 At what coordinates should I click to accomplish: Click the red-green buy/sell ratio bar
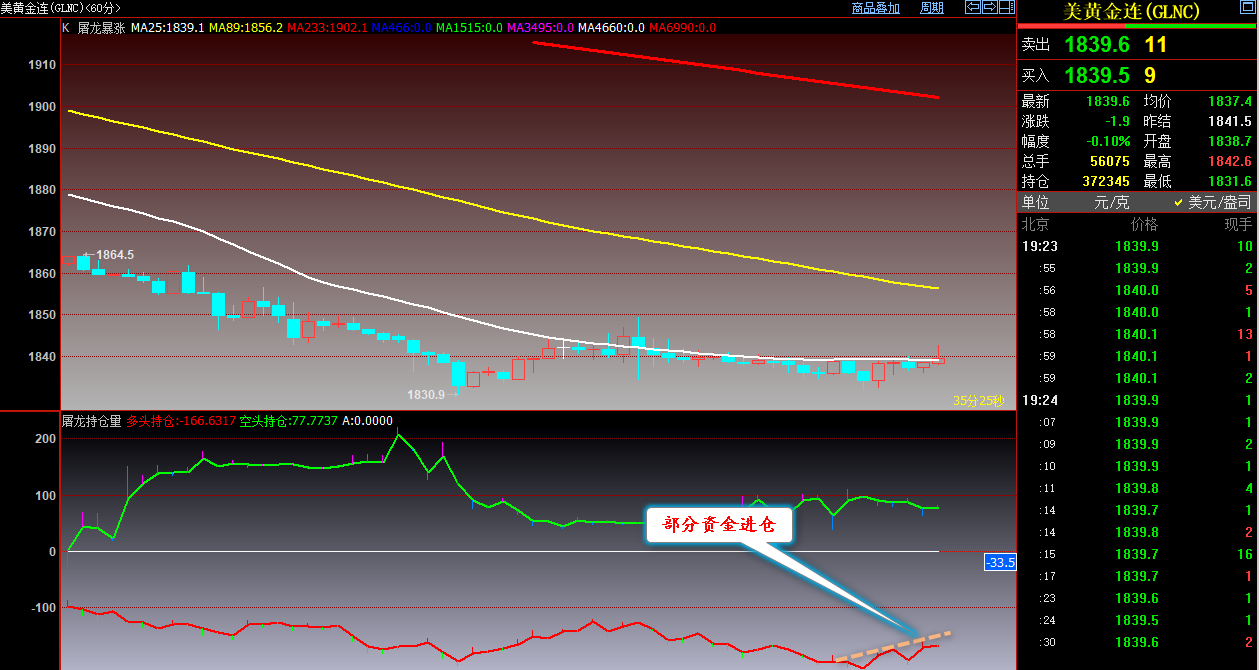point(1137,26)
